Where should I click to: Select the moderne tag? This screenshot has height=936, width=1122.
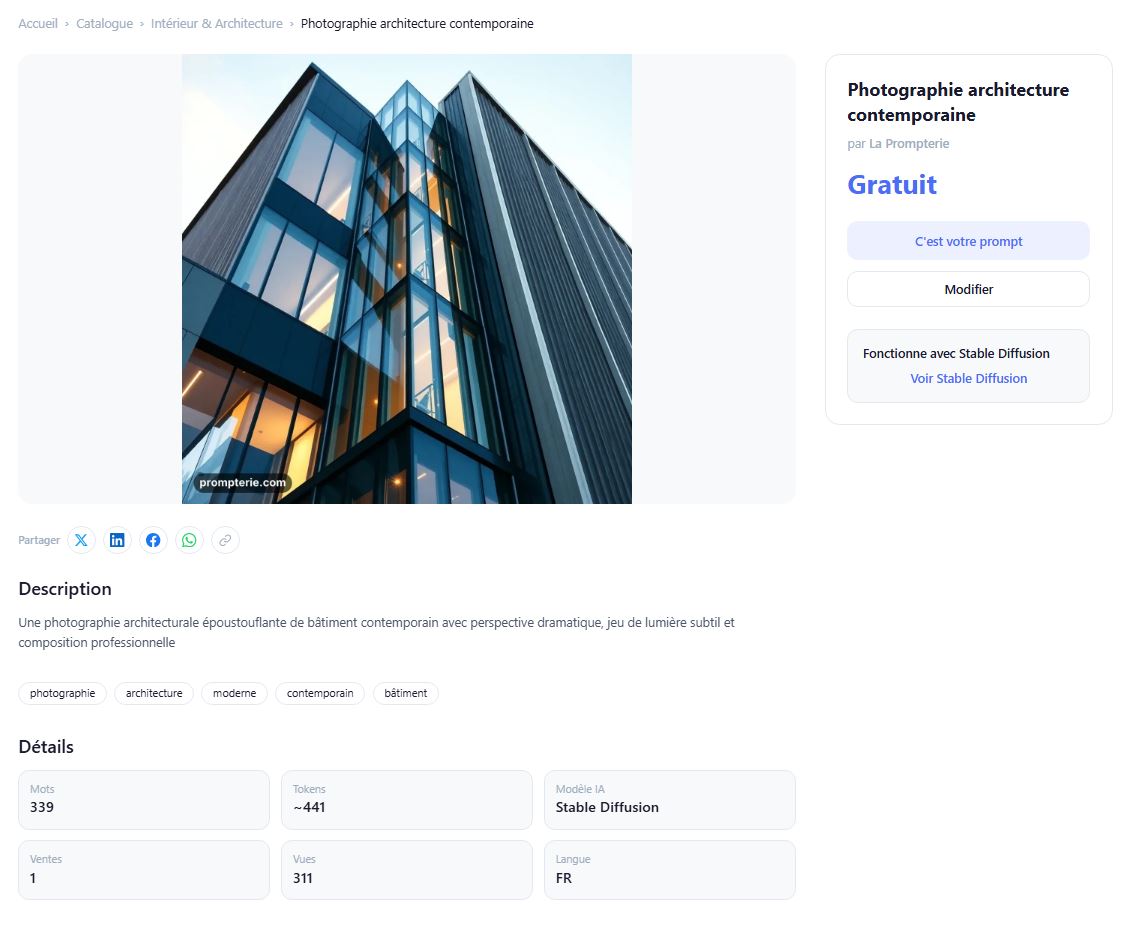(x=234, y=693)
